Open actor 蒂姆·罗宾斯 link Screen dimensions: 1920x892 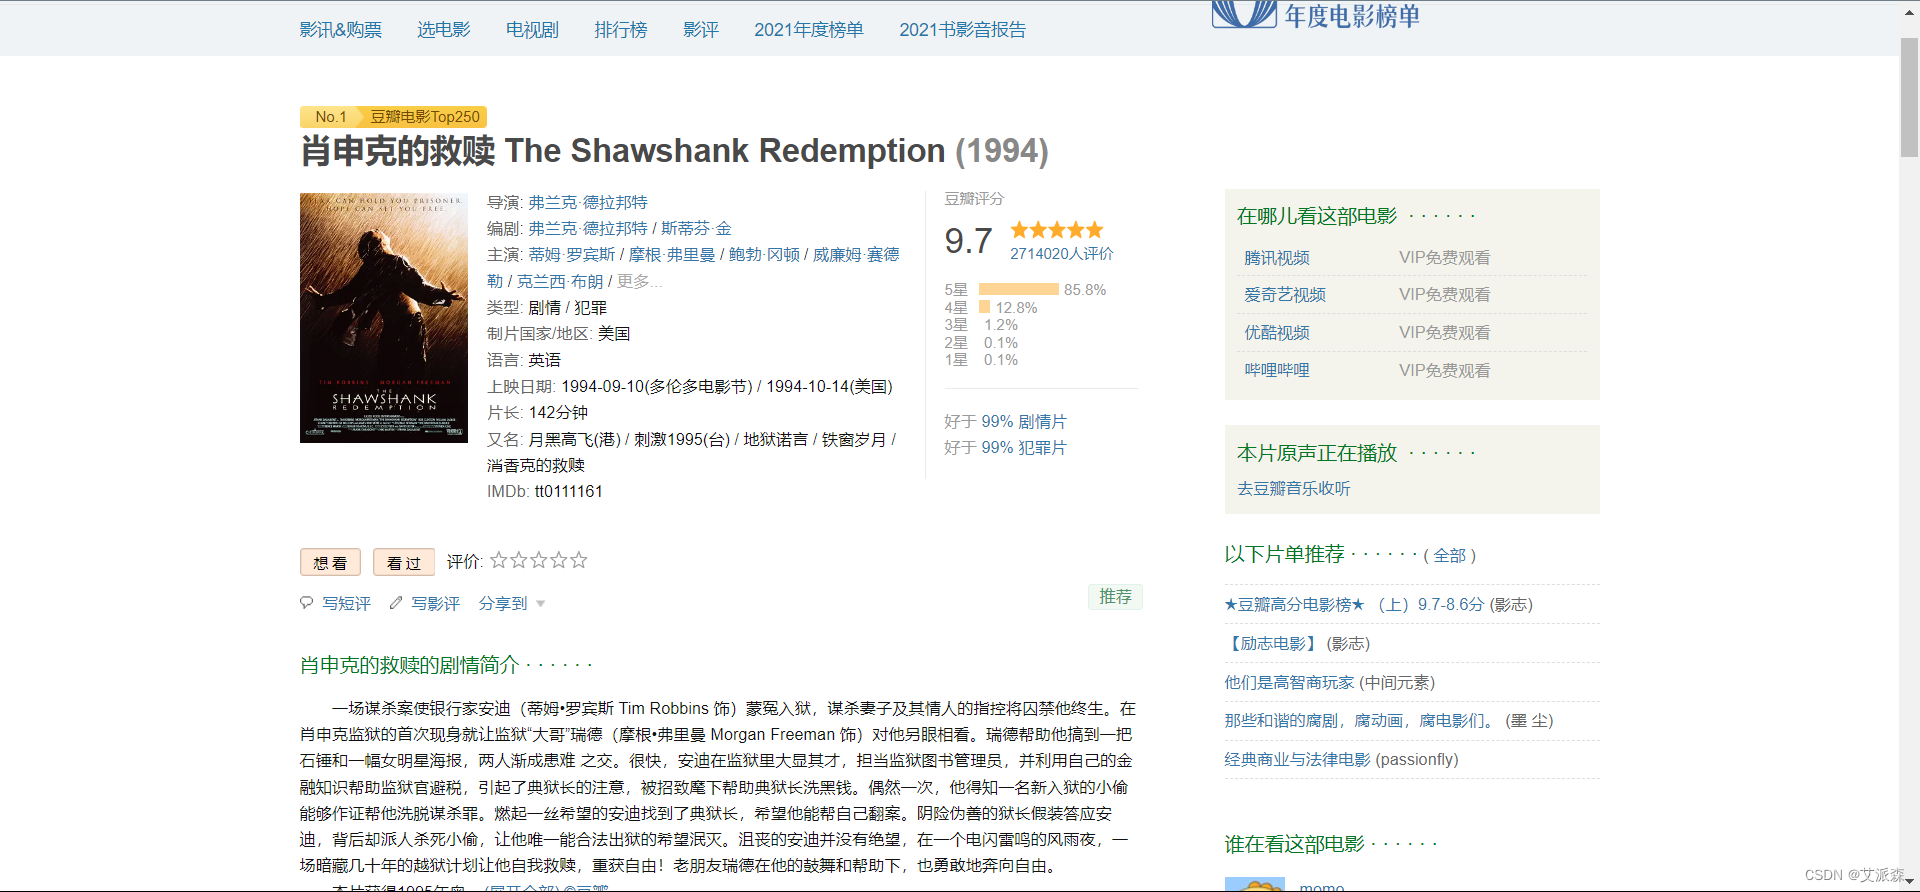click(572, 254)
